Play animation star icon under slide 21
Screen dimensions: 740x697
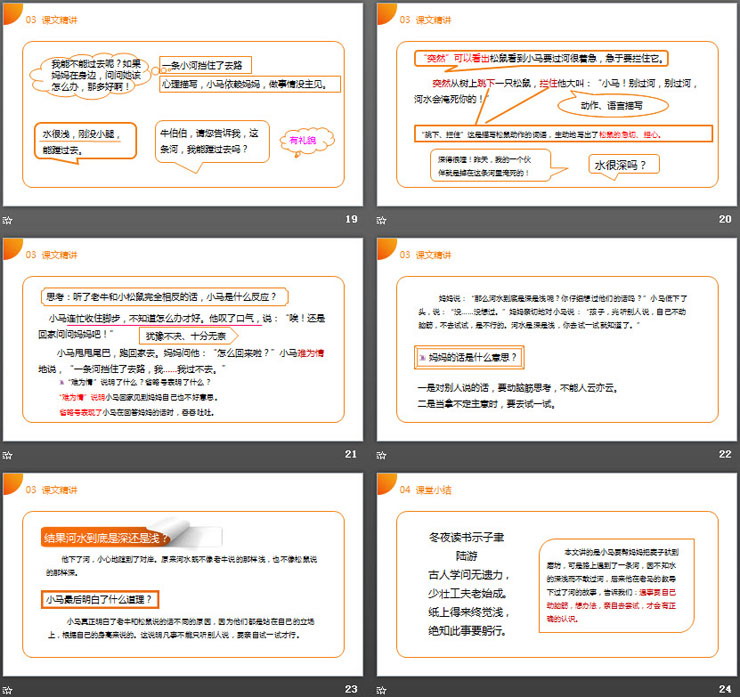tap(7, 455)
